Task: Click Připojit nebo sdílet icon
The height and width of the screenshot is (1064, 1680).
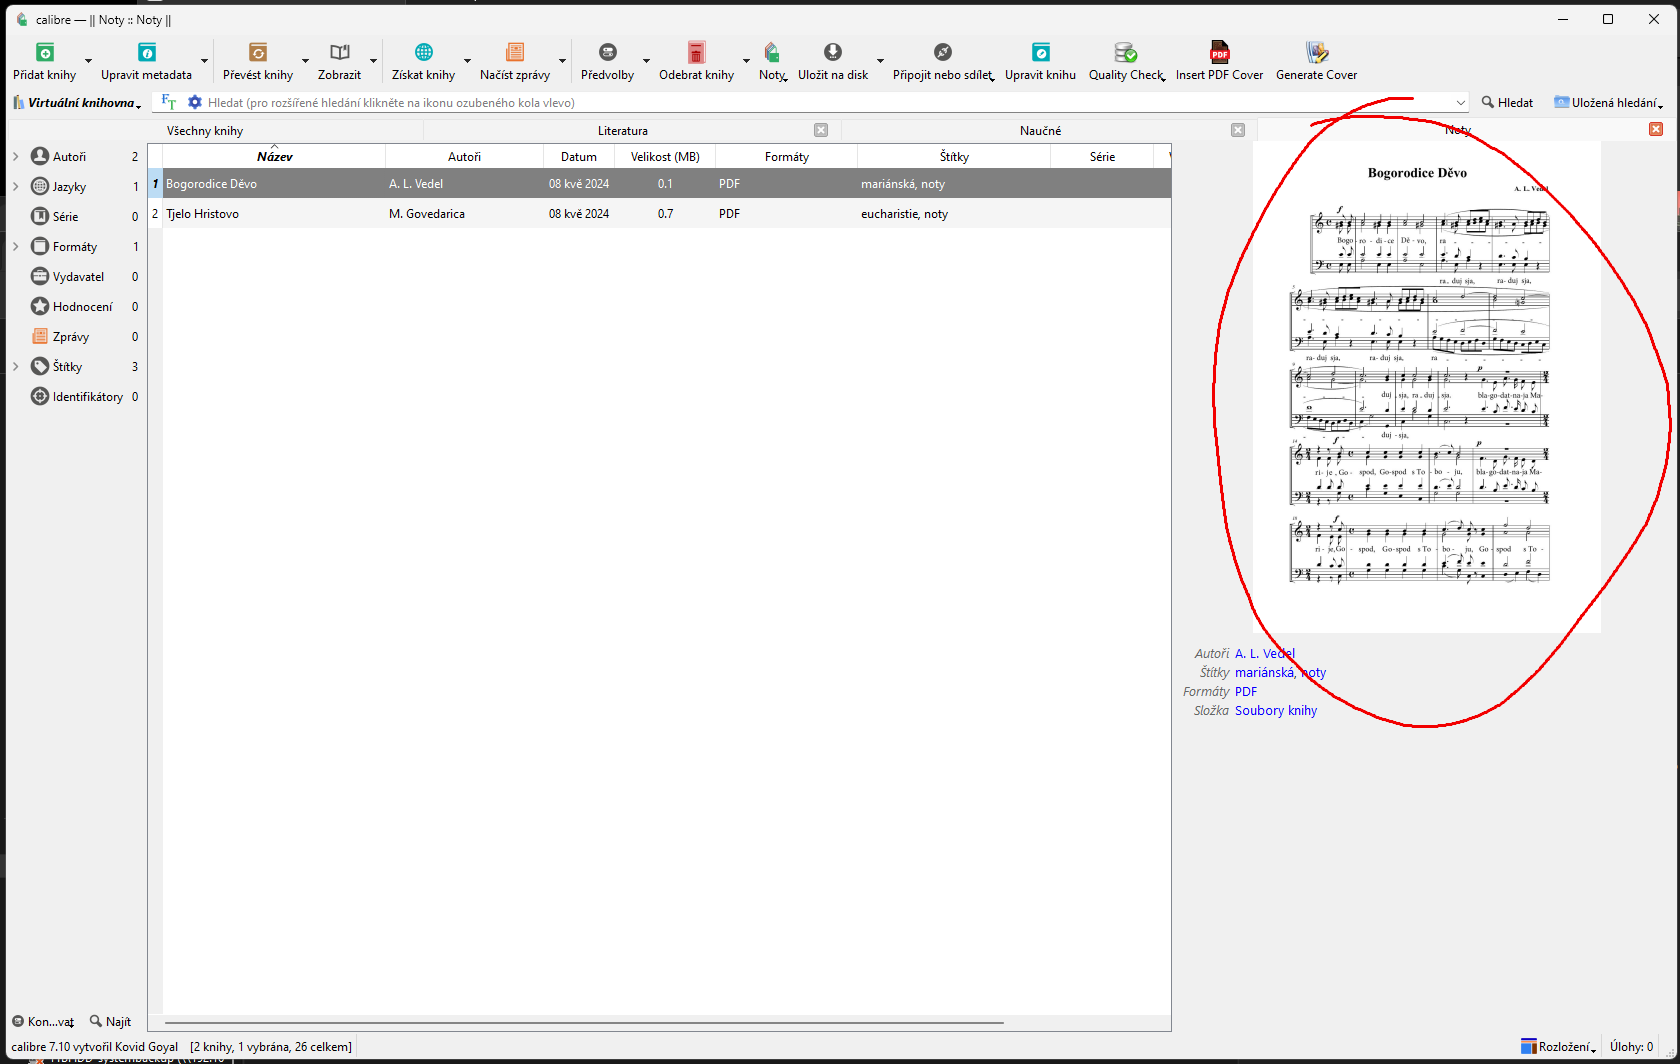Action: coord(943,52)
